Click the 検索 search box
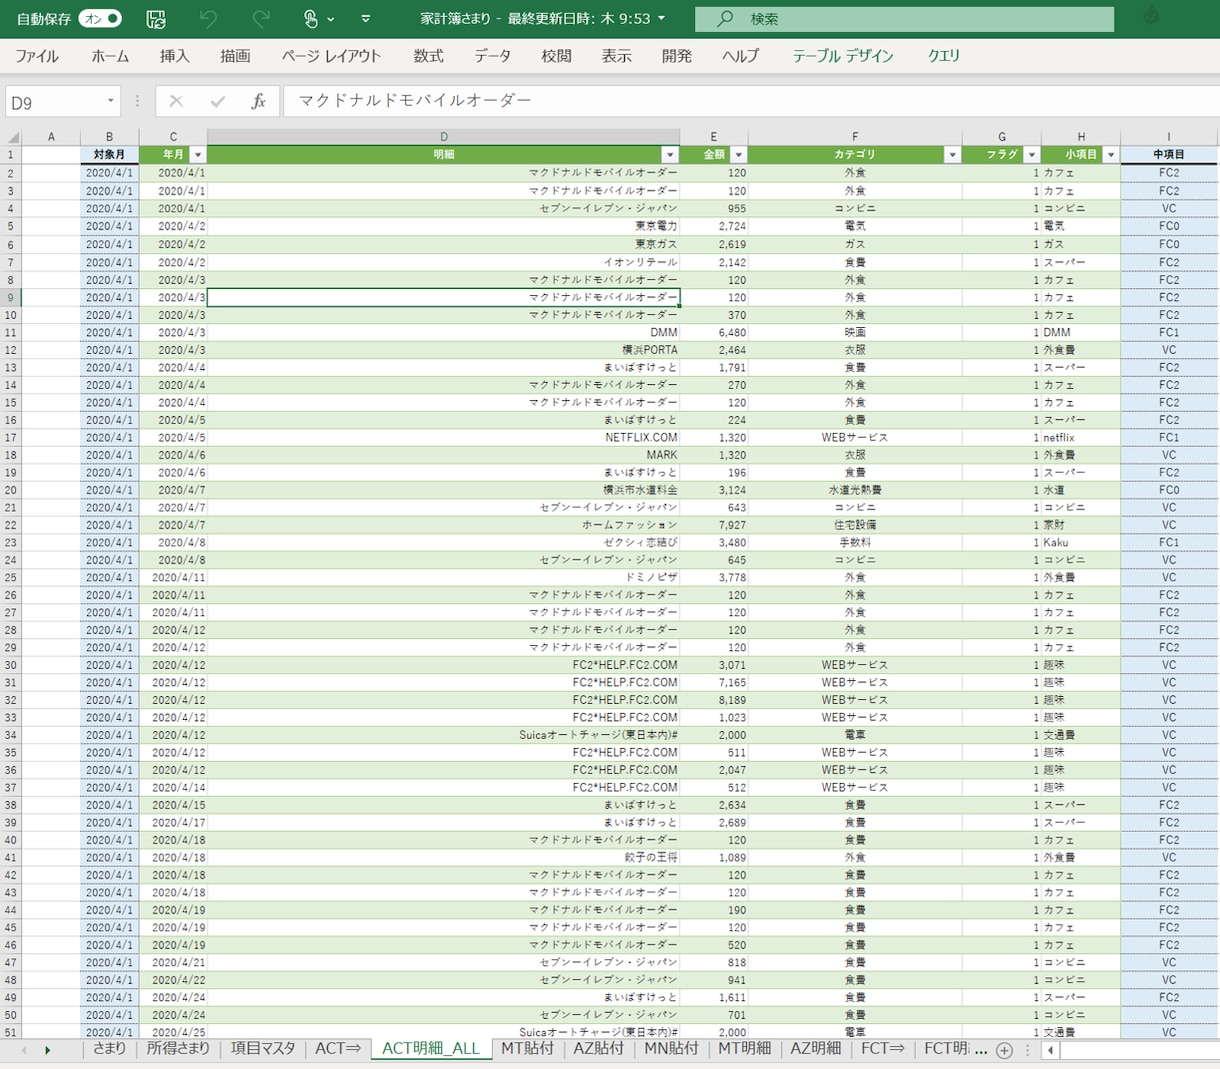Image resolution: width=1220 pixels, height=1069 pixels. [x=904, y=19]
